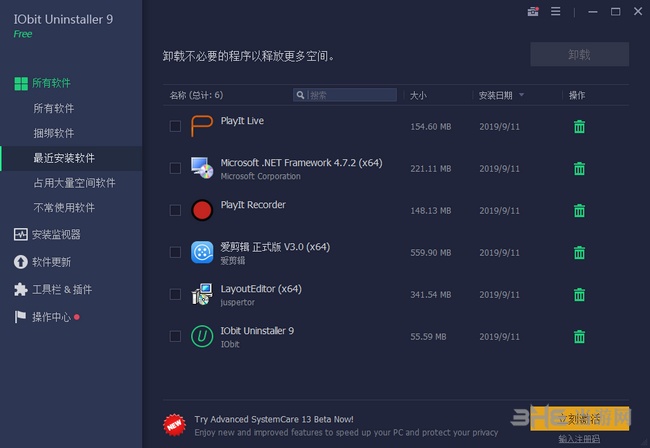This screenshot has width=650, height=448.
Task: Select 所有软件 sub-item in sidebar
Action: (53, 109)
